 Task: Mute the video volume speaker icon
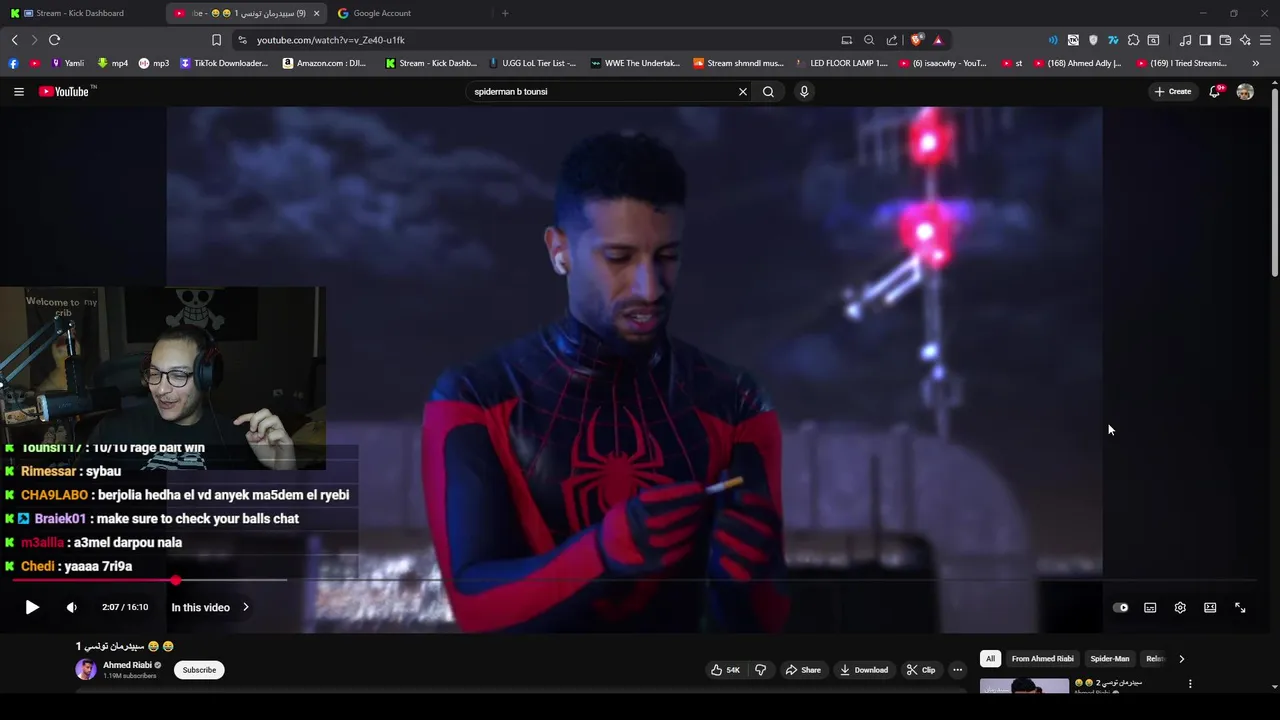71,607
